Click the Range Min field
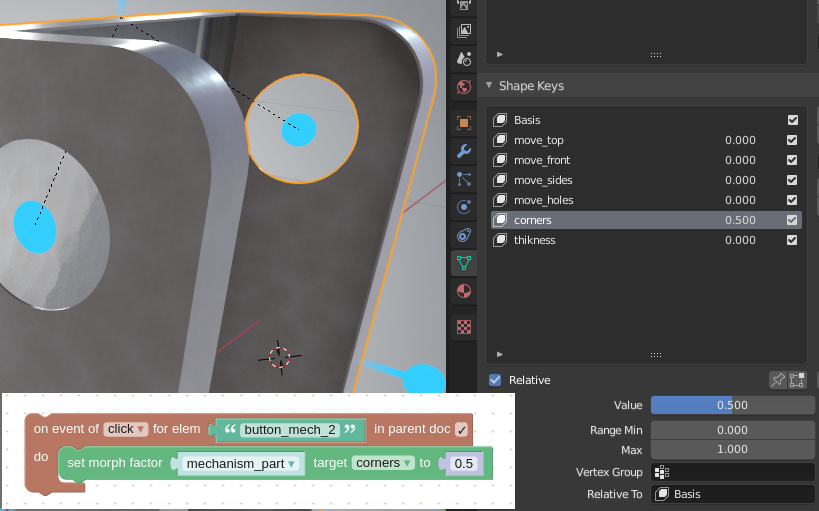This screenshot has width=819, height=511. [x=732, y=430]
